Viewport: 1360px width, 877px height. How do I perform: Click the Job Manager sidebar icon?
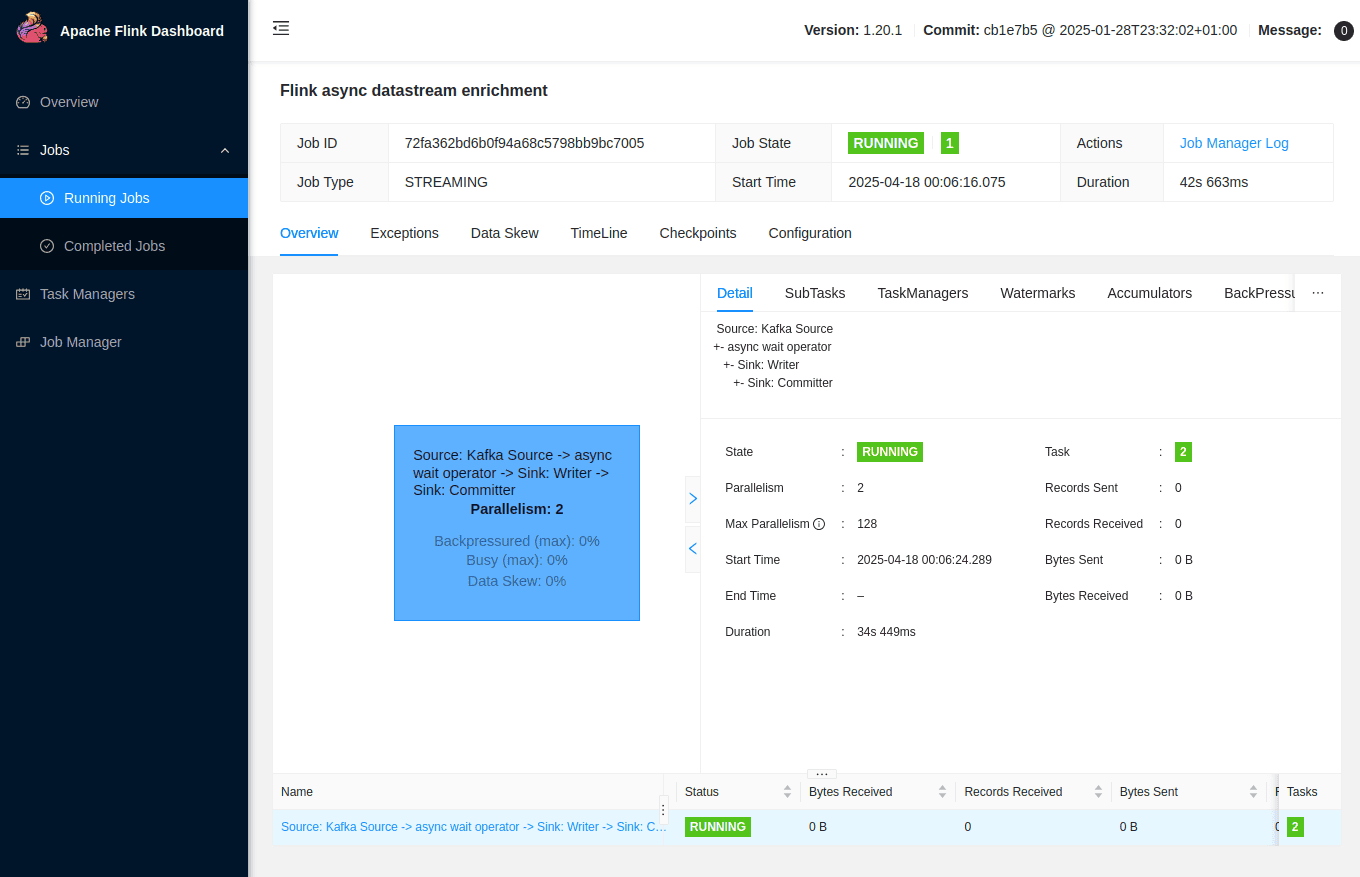[23, 342]
